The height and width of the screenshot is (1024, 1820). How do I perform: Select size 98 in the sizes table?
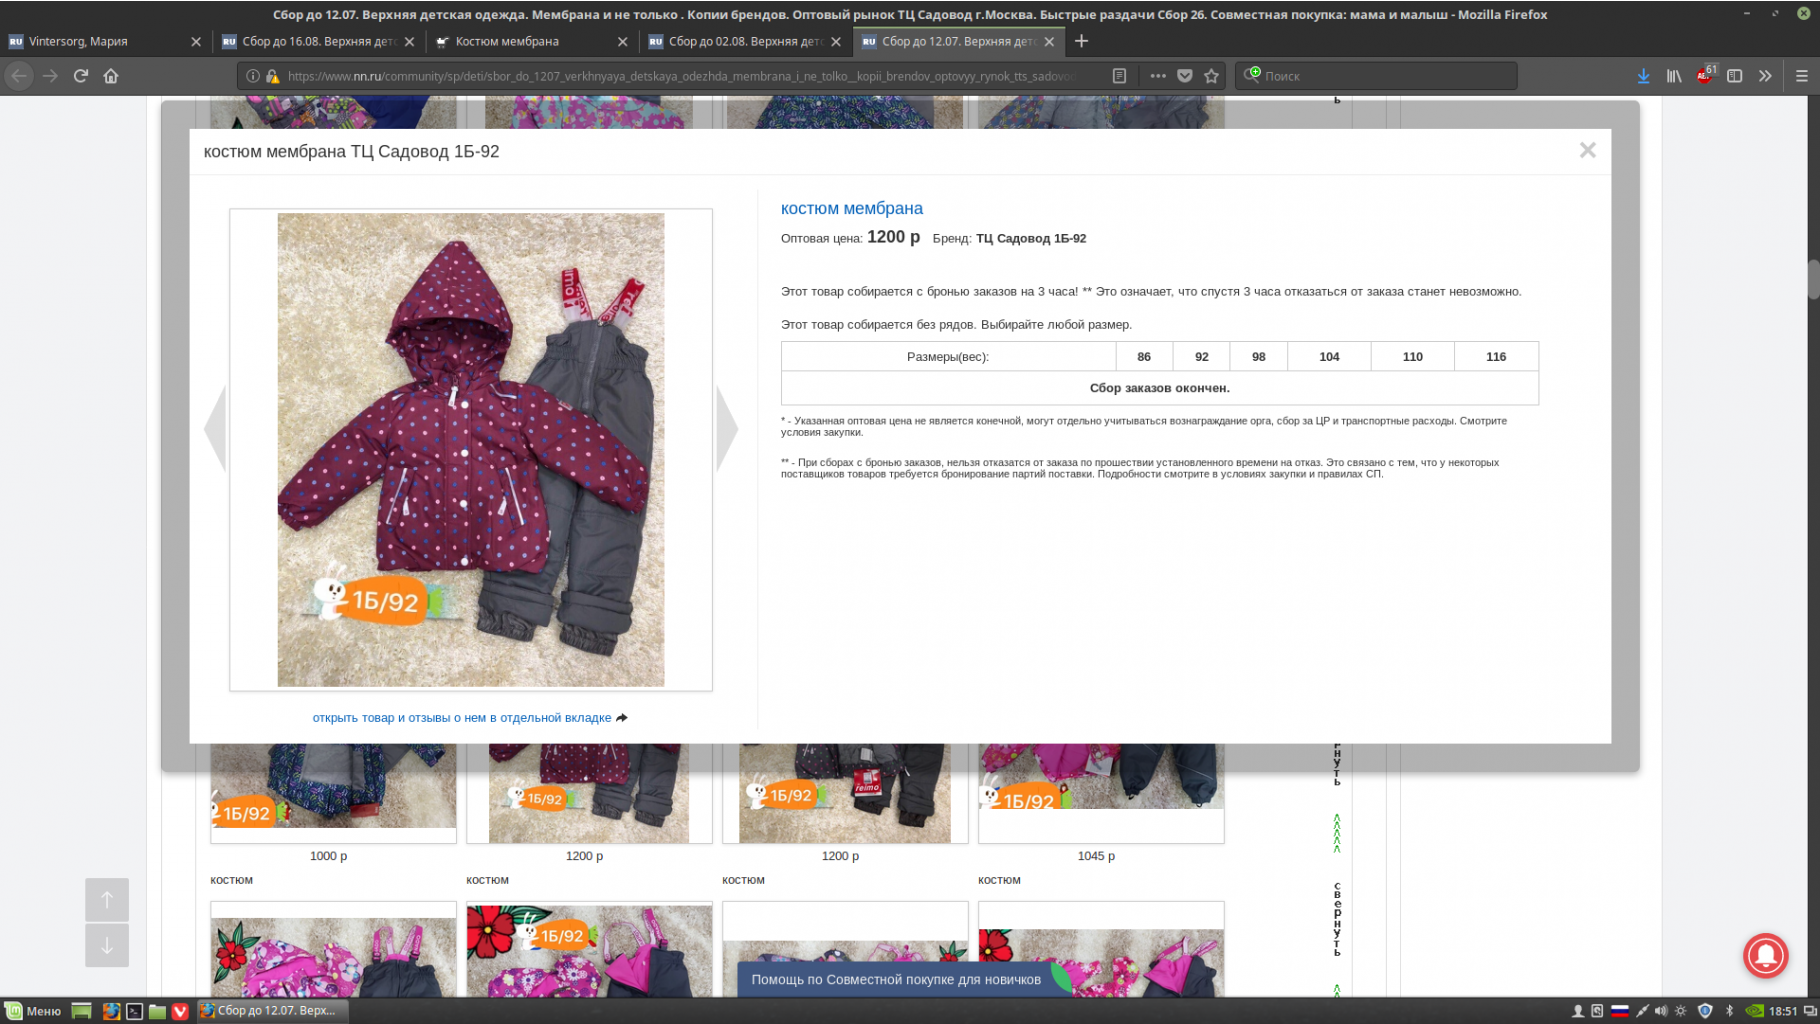pos(1258,356)
